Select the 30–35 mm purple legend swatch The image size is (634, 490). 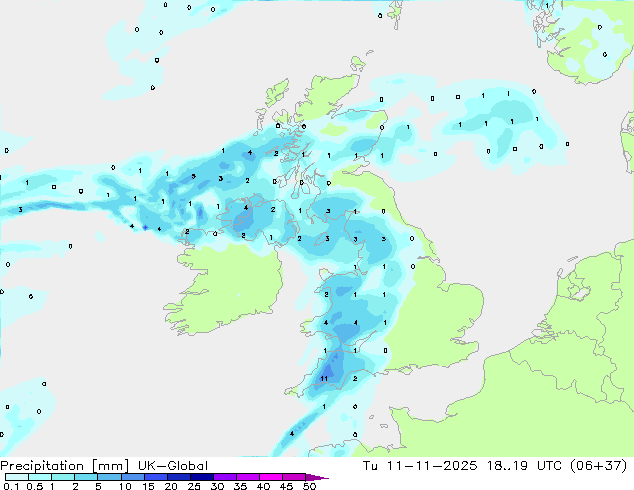point(225,477)
